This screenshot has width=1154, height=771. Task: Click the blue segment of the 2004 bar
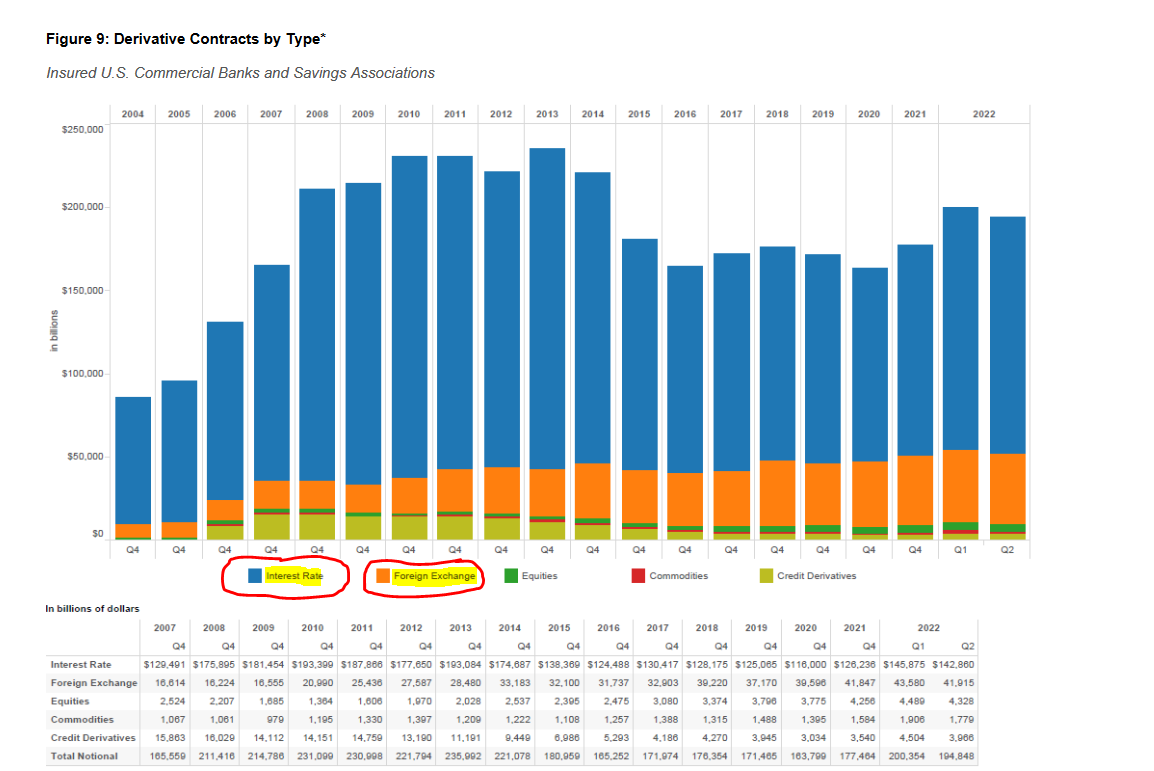tap(133, 461)
